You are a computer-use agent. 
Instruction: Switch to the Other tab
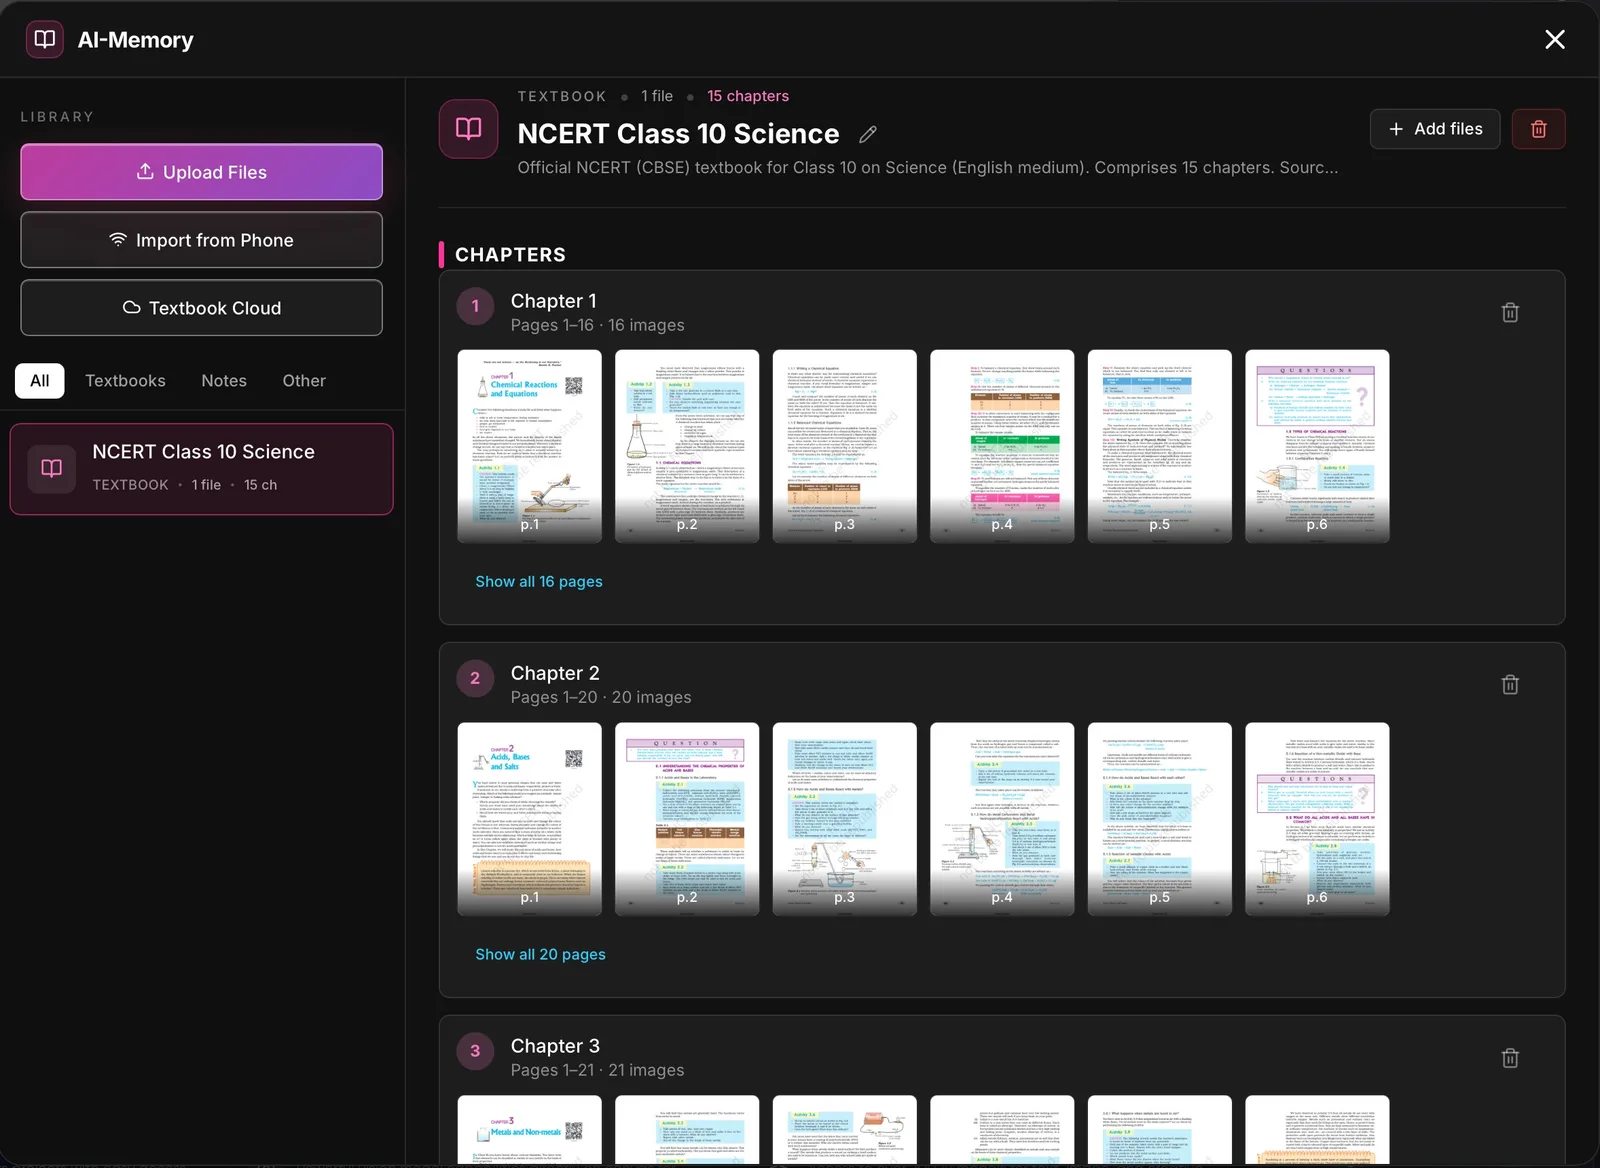click(x=304, y=381)
